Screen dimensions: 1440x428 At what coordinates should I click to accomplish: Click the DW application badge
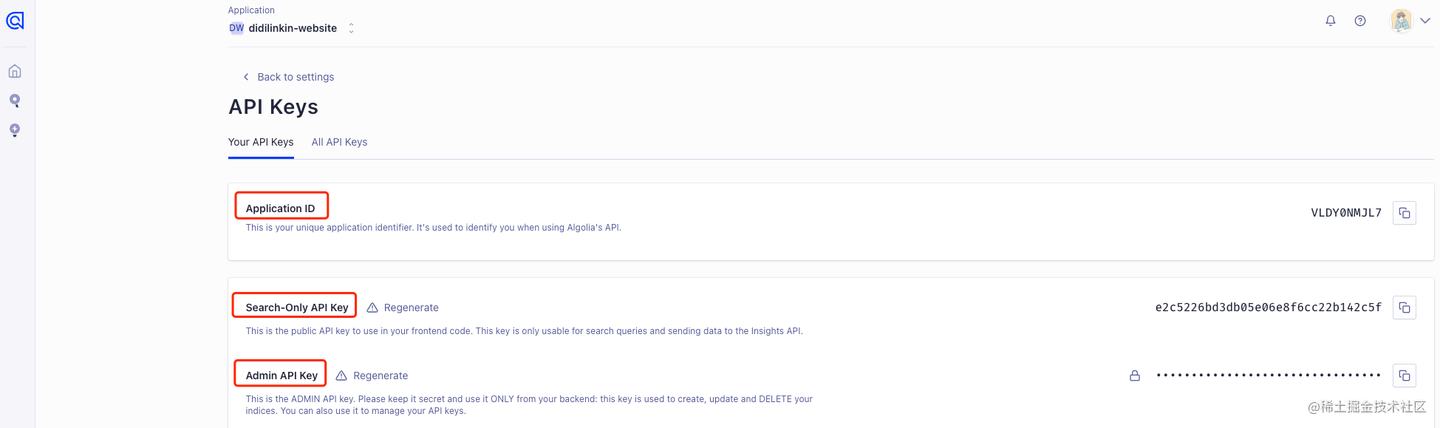tap(236, 28)
